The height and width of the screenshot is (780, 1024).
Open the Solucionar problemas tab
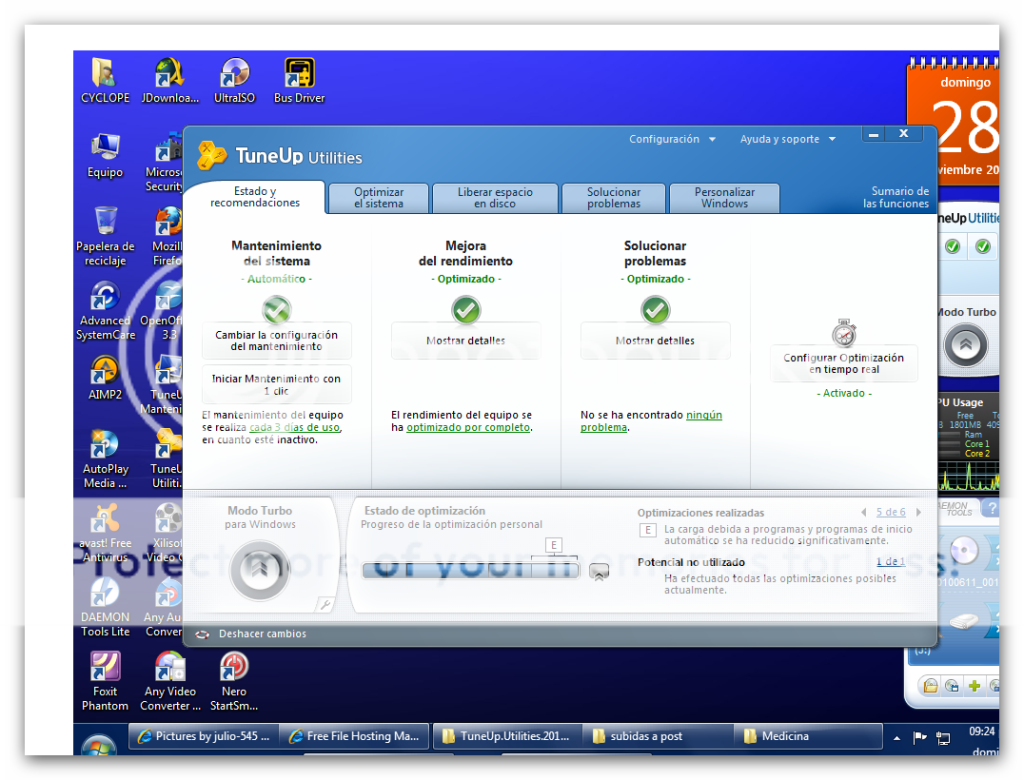613,198
